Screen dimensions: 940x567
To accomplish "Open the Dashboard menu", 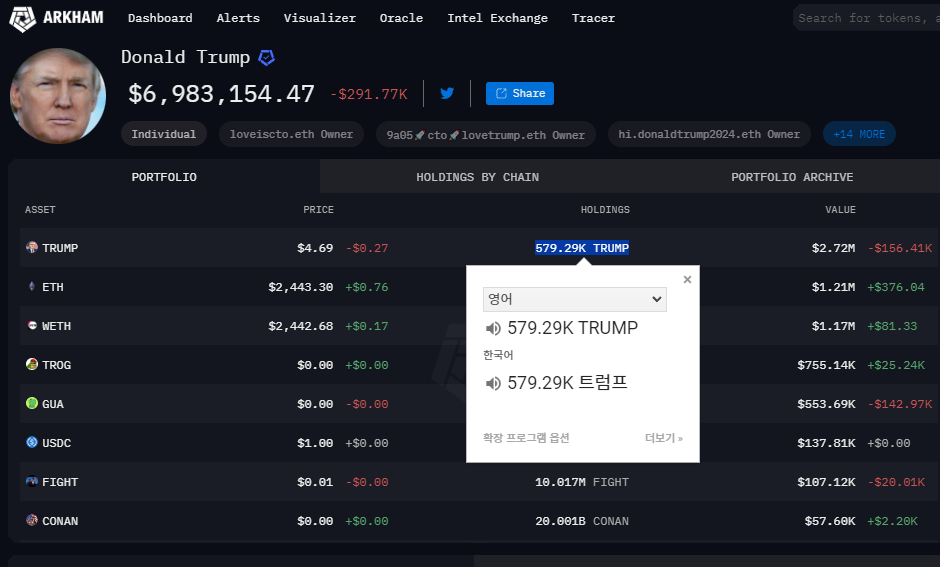I will pyautogui.click(x=160, y=18).
